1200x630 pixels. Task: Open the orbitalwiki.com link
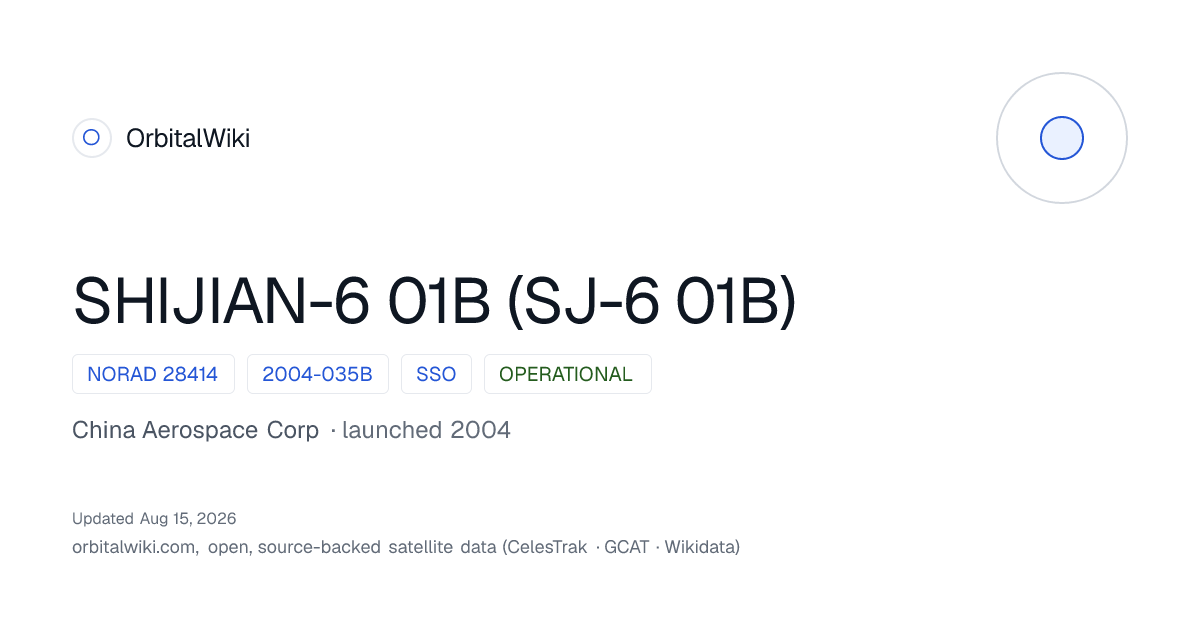pyautogui.click(x=134, y=547)
